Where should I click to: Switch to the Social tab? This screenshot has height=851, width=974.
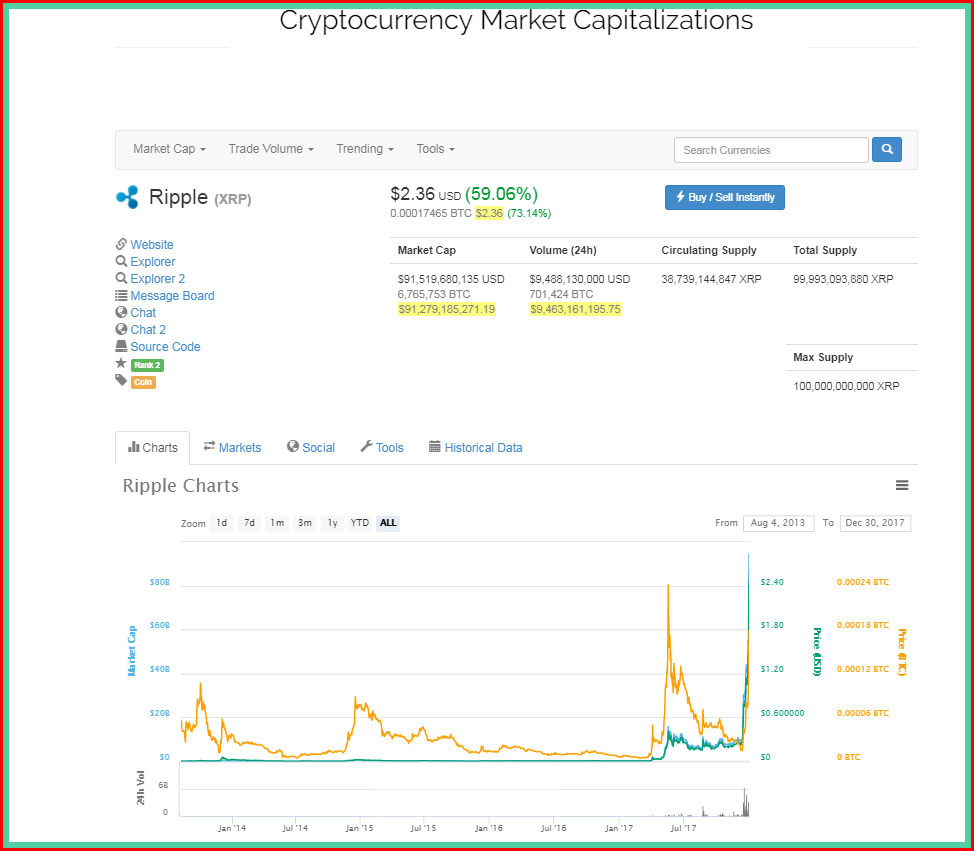[311, 447]
